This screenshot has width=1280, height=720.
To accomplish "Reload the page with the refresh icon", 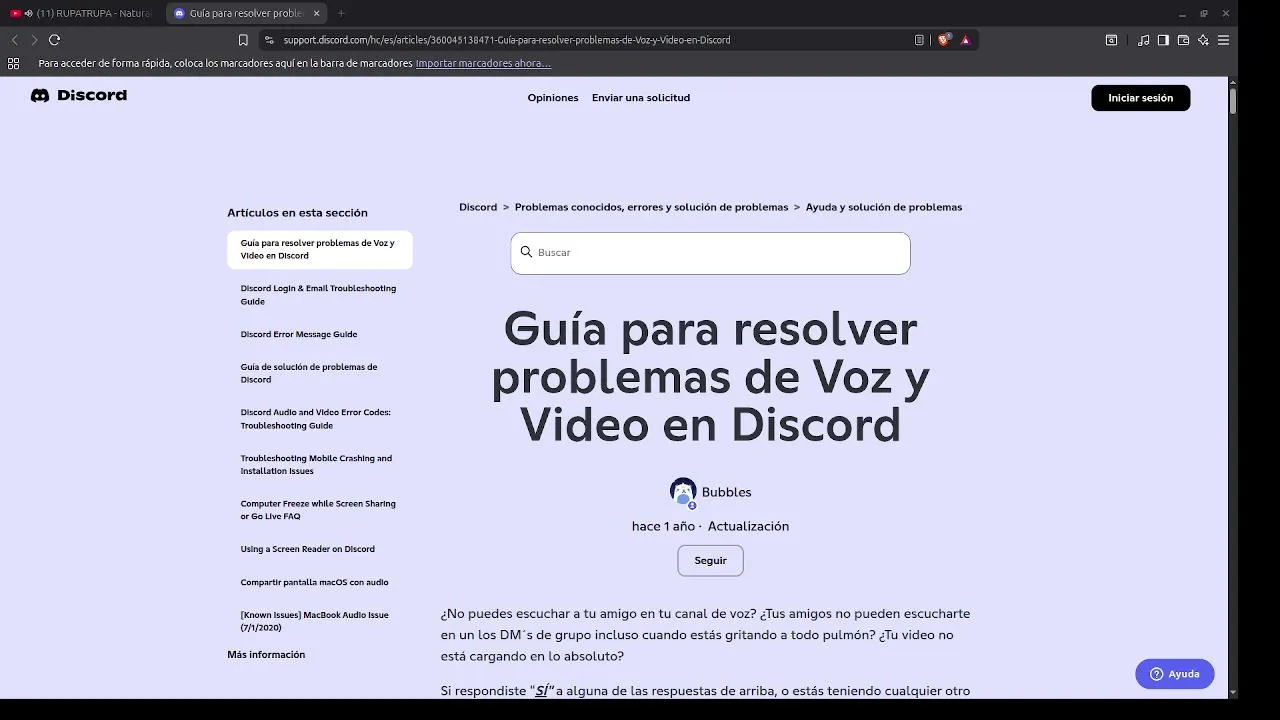I will [x=54, y=40].
